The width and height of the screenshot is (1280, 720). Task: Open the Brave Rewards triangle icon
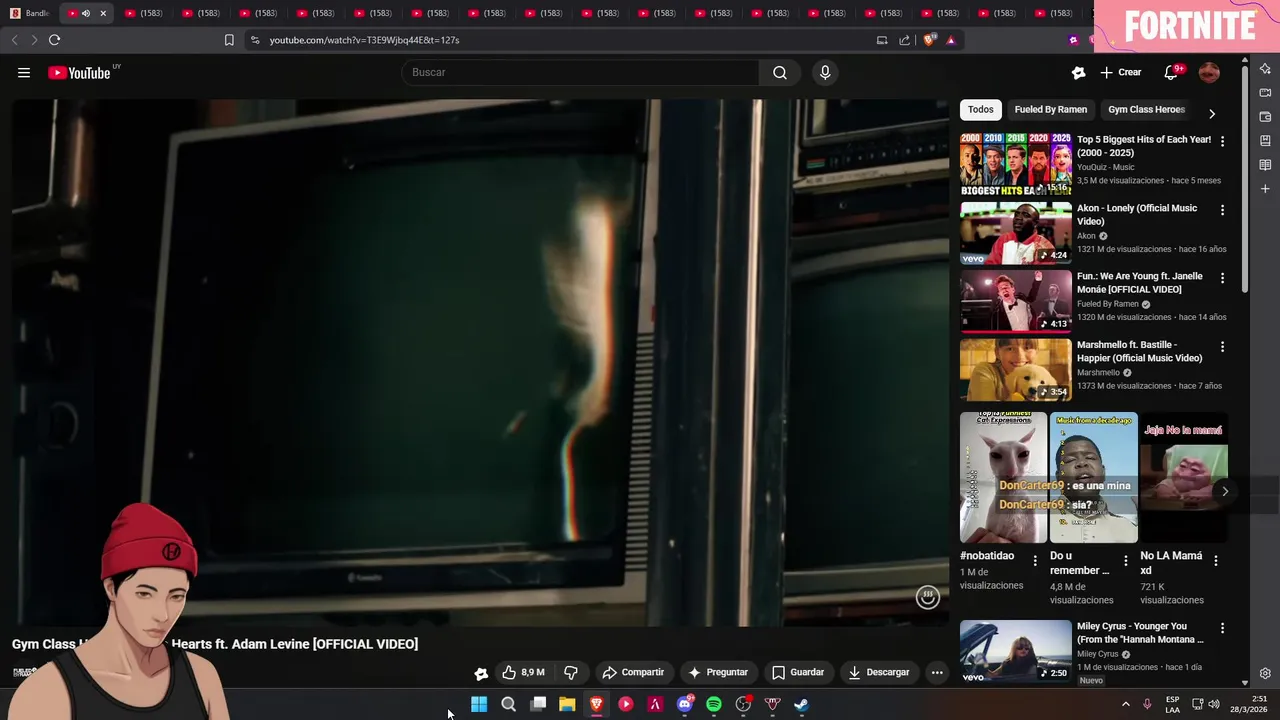(x=950, y=40)
